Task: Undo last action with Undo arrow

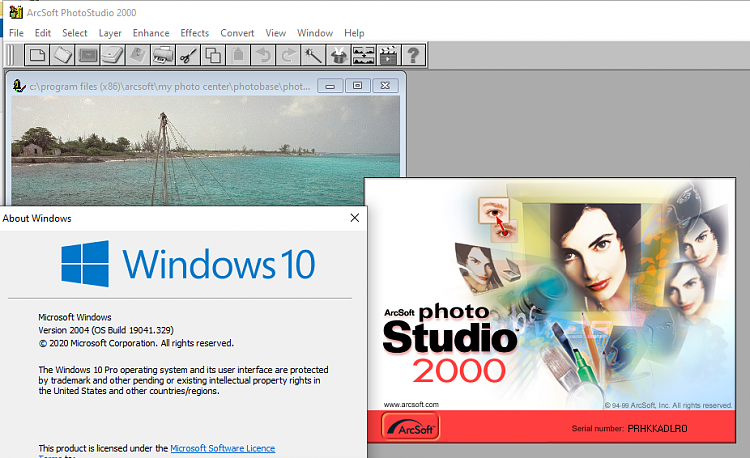Action: (263, 55)
